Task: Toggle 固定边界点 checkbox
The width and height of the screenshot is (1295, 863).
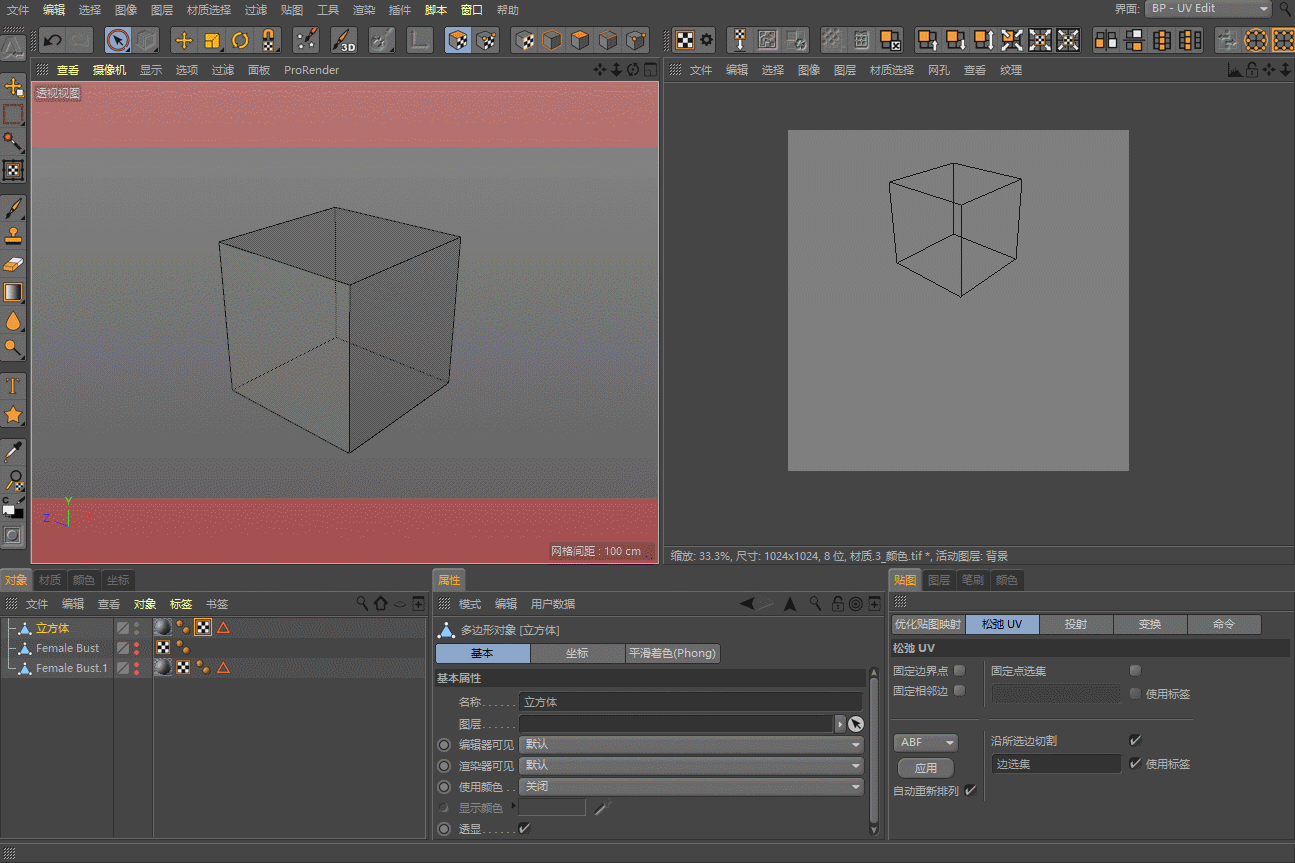Action: point(960,671)
